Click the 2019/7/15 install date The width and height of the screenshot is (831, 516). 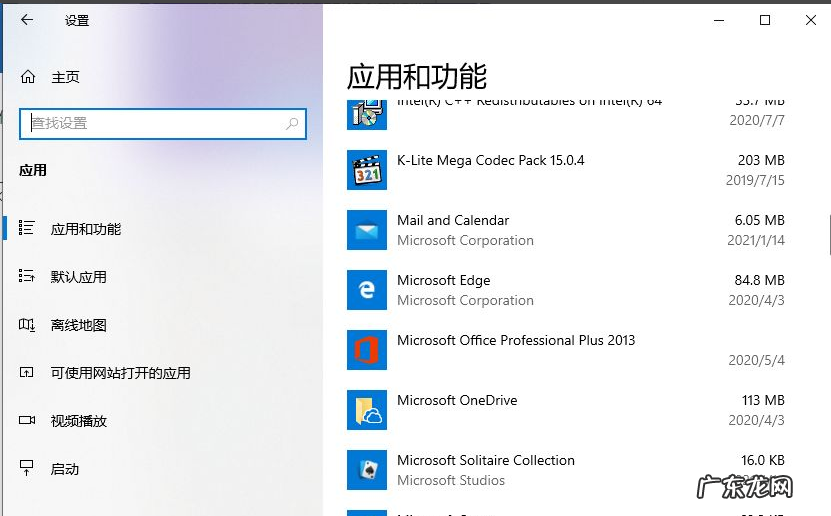755,181
